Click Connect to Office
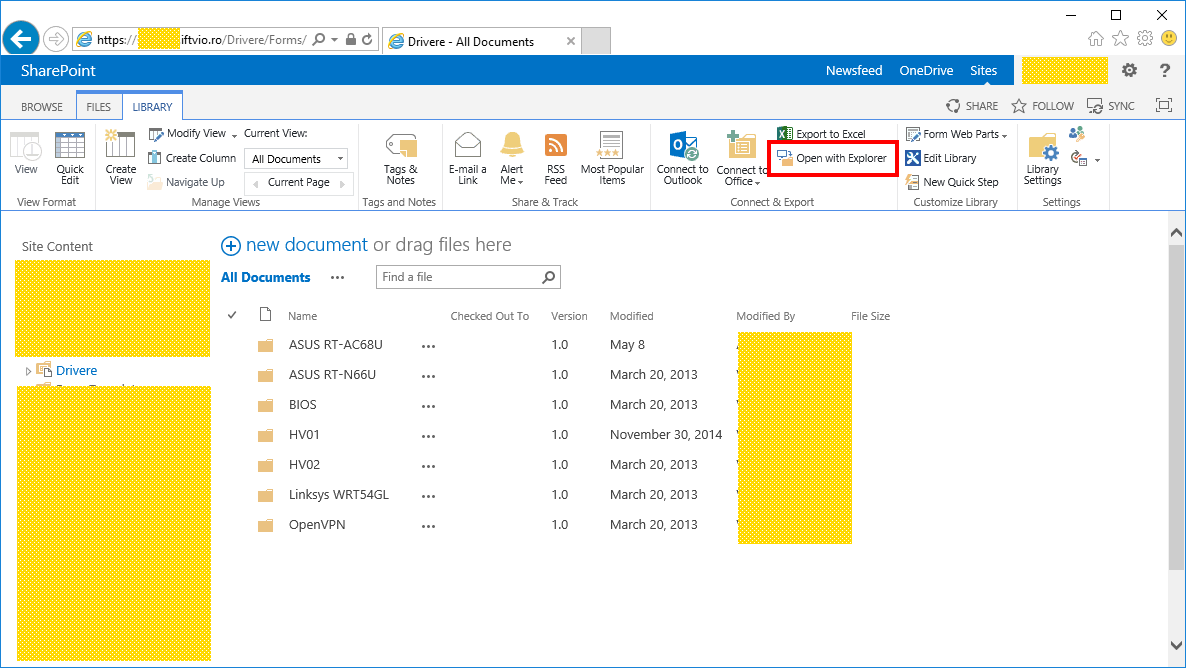Image resolution: width=1186 pixels, height=668 pixels. (741, 157)
